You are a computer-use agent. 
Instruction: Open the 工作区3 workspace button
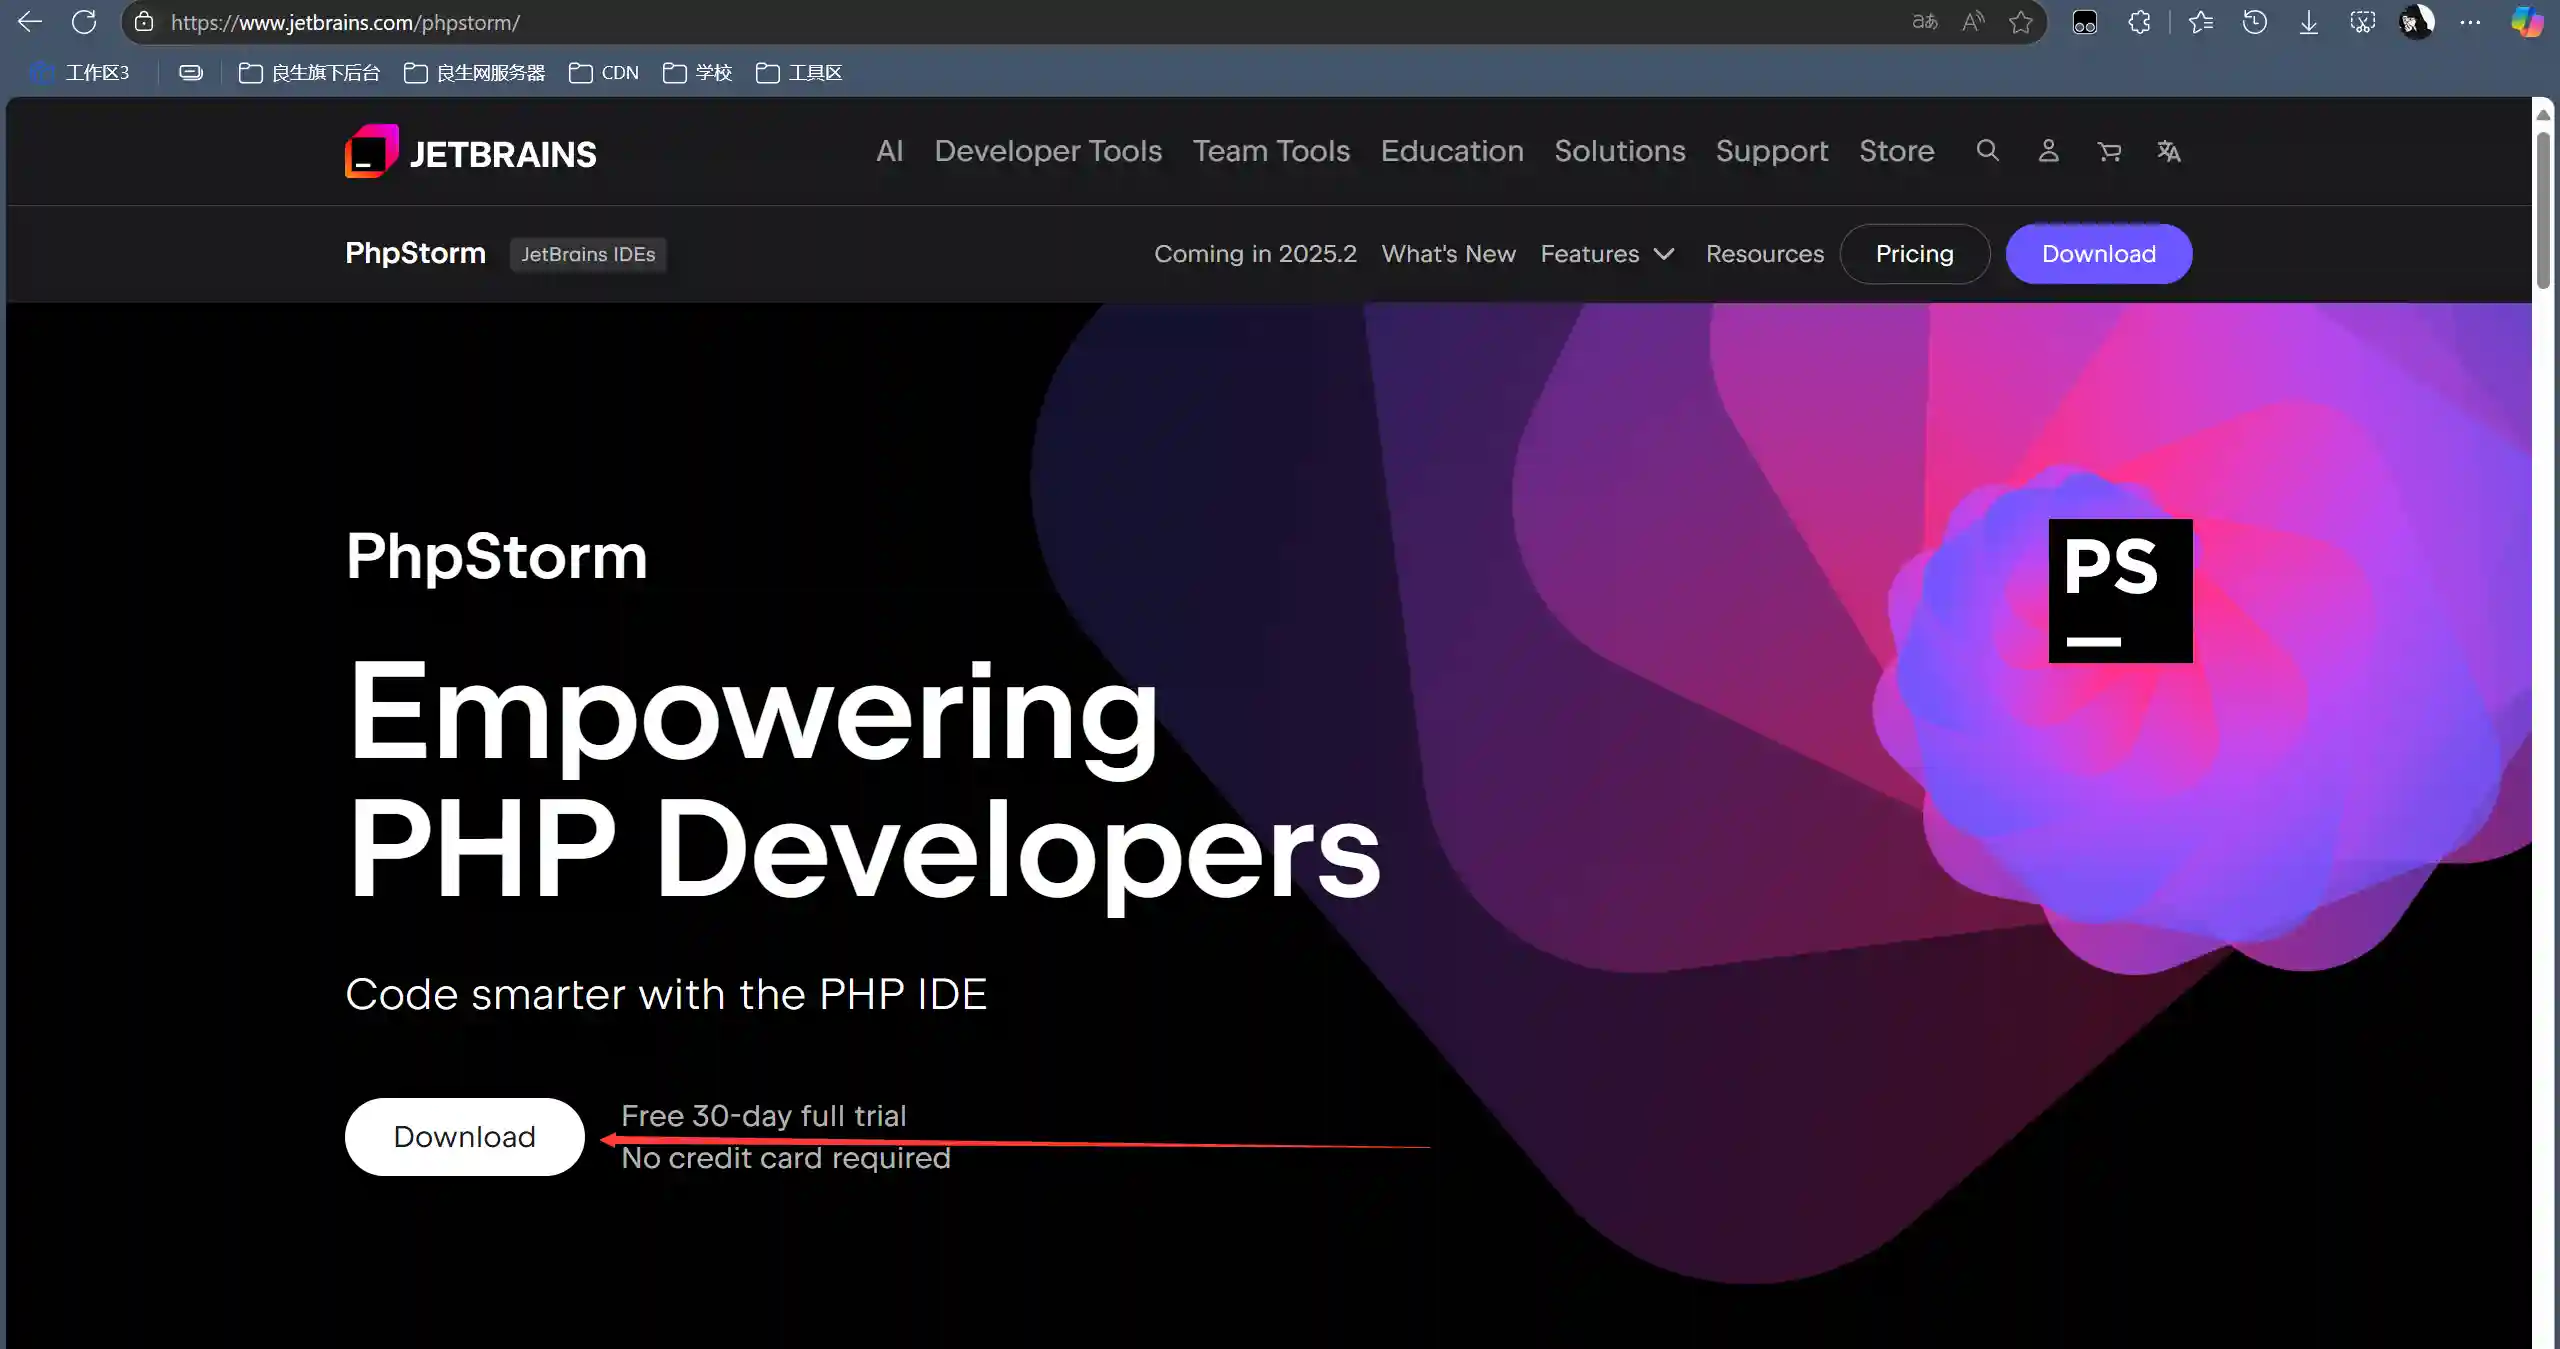(81, 72)
